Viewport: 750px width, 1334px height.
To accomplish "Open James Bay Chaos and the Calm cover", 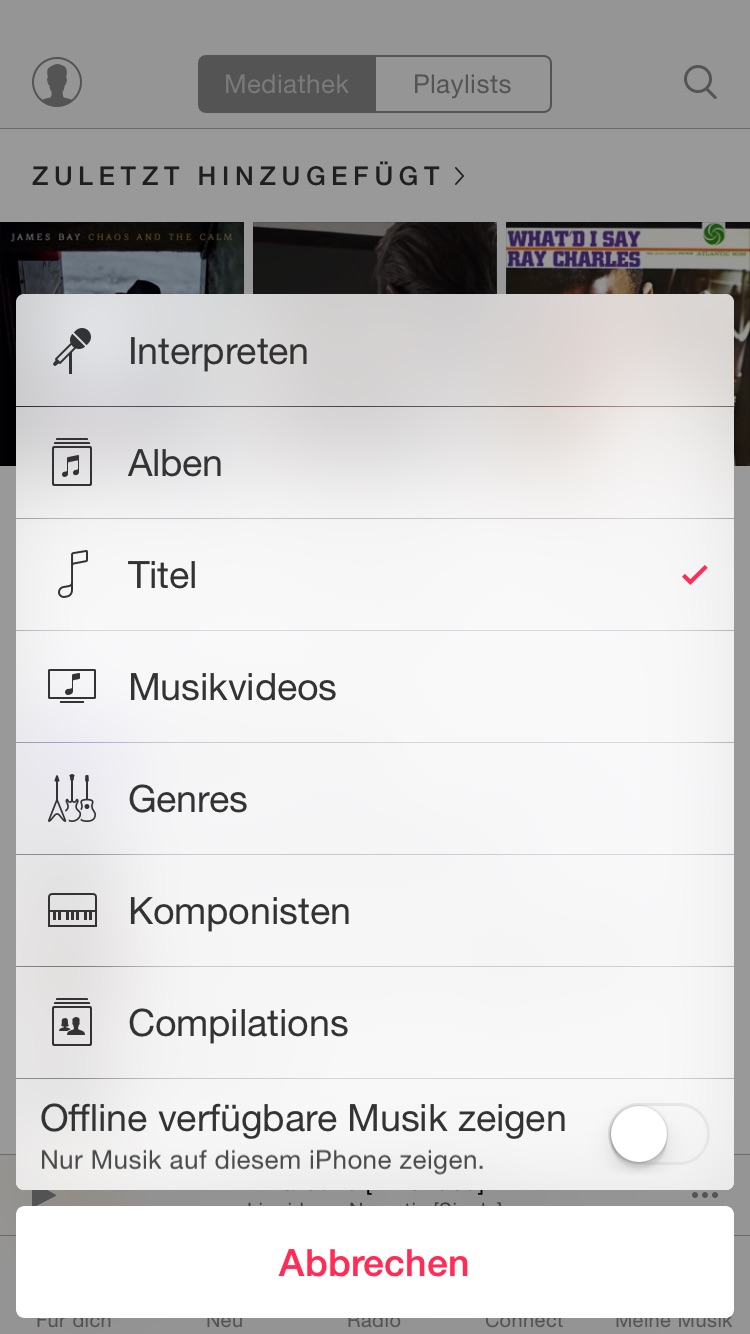I will click(122, 258).
